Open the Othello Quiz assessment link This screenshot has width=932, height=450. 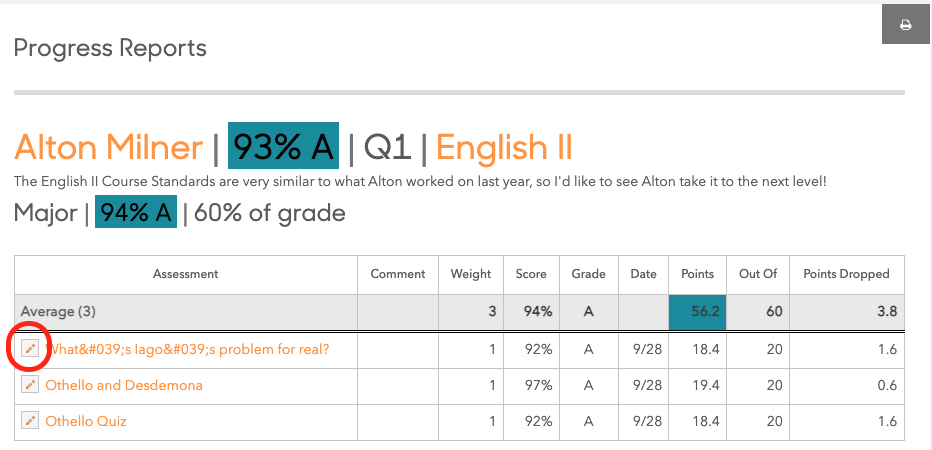click(x=86, y=421)
